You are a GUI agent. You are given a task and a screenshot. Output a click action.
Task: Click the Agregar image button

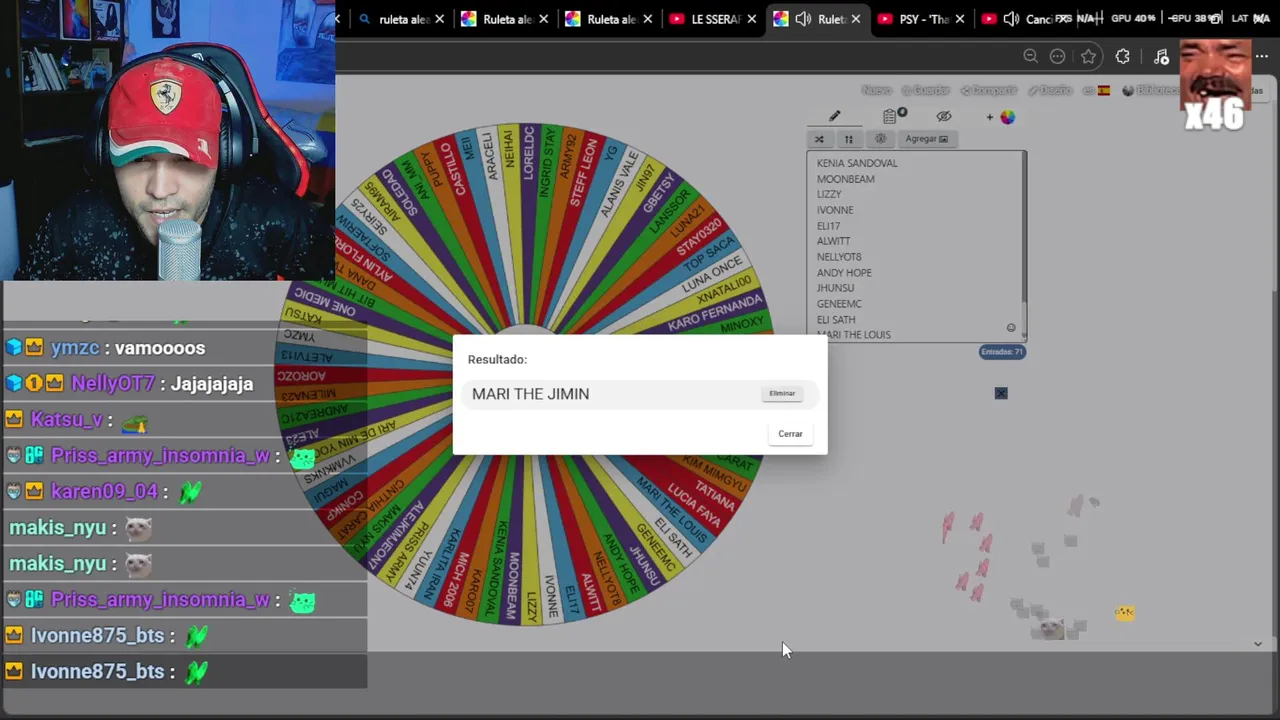(x=926, y=139)
